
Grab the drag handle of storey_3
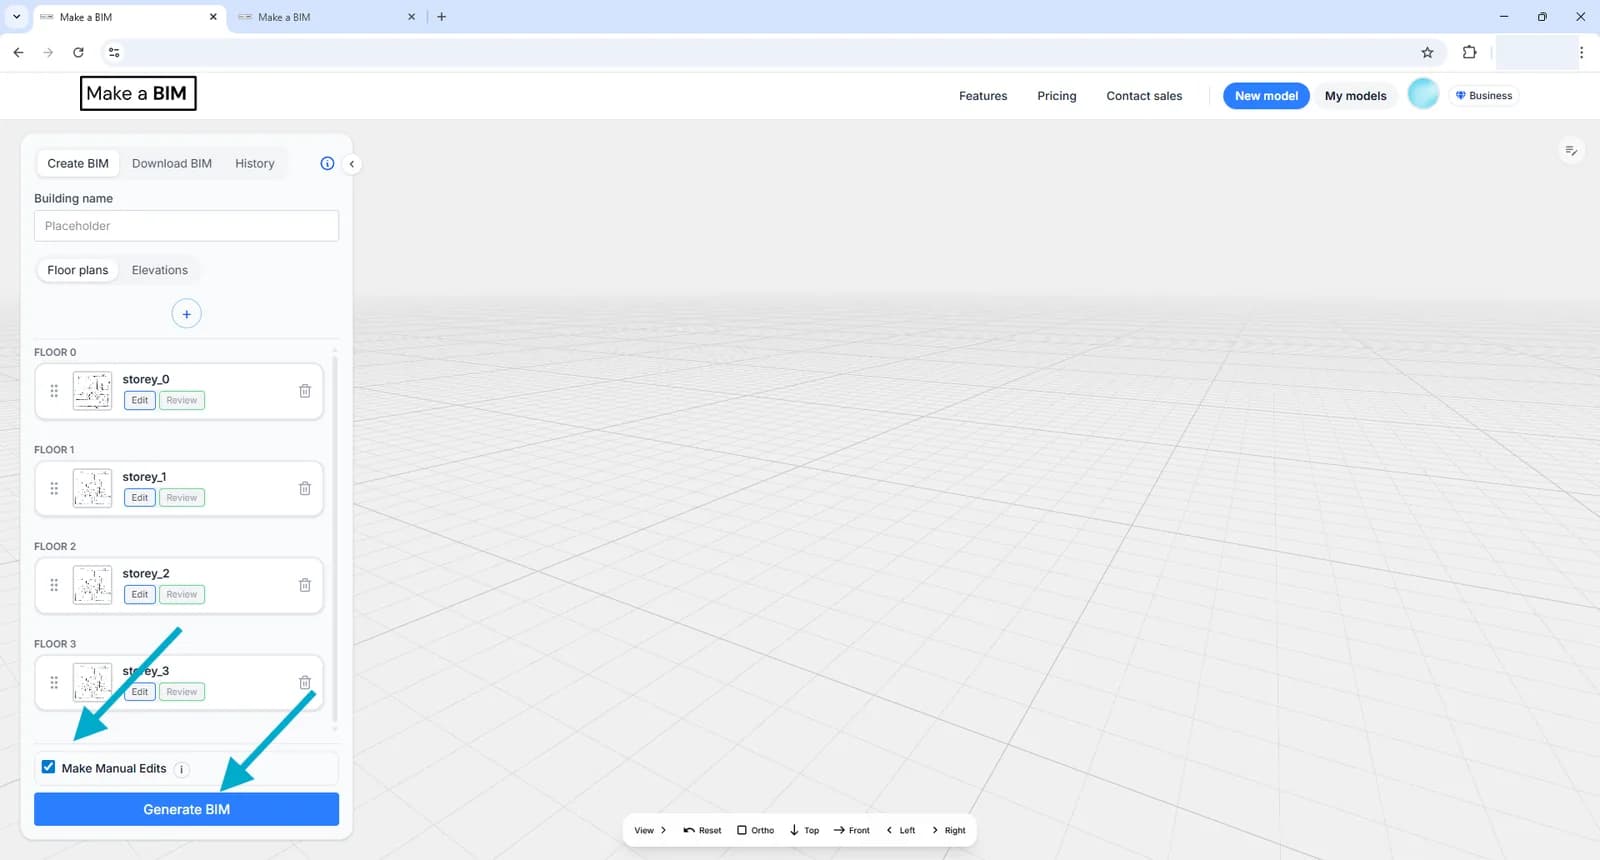(x=54, y=682)
